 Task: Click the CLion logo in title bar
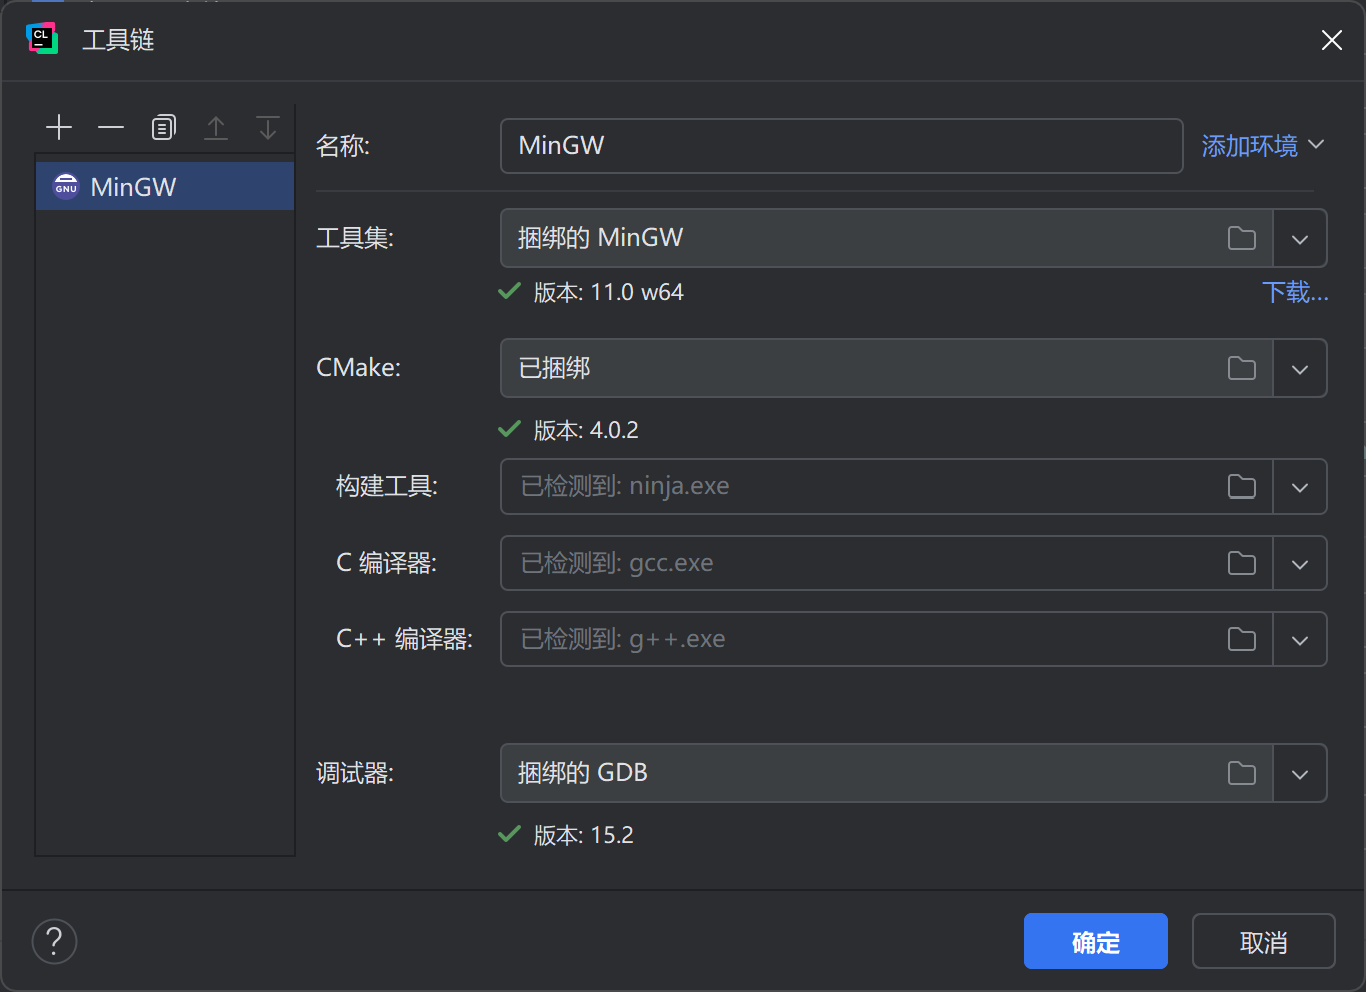(x=42, y=39)
